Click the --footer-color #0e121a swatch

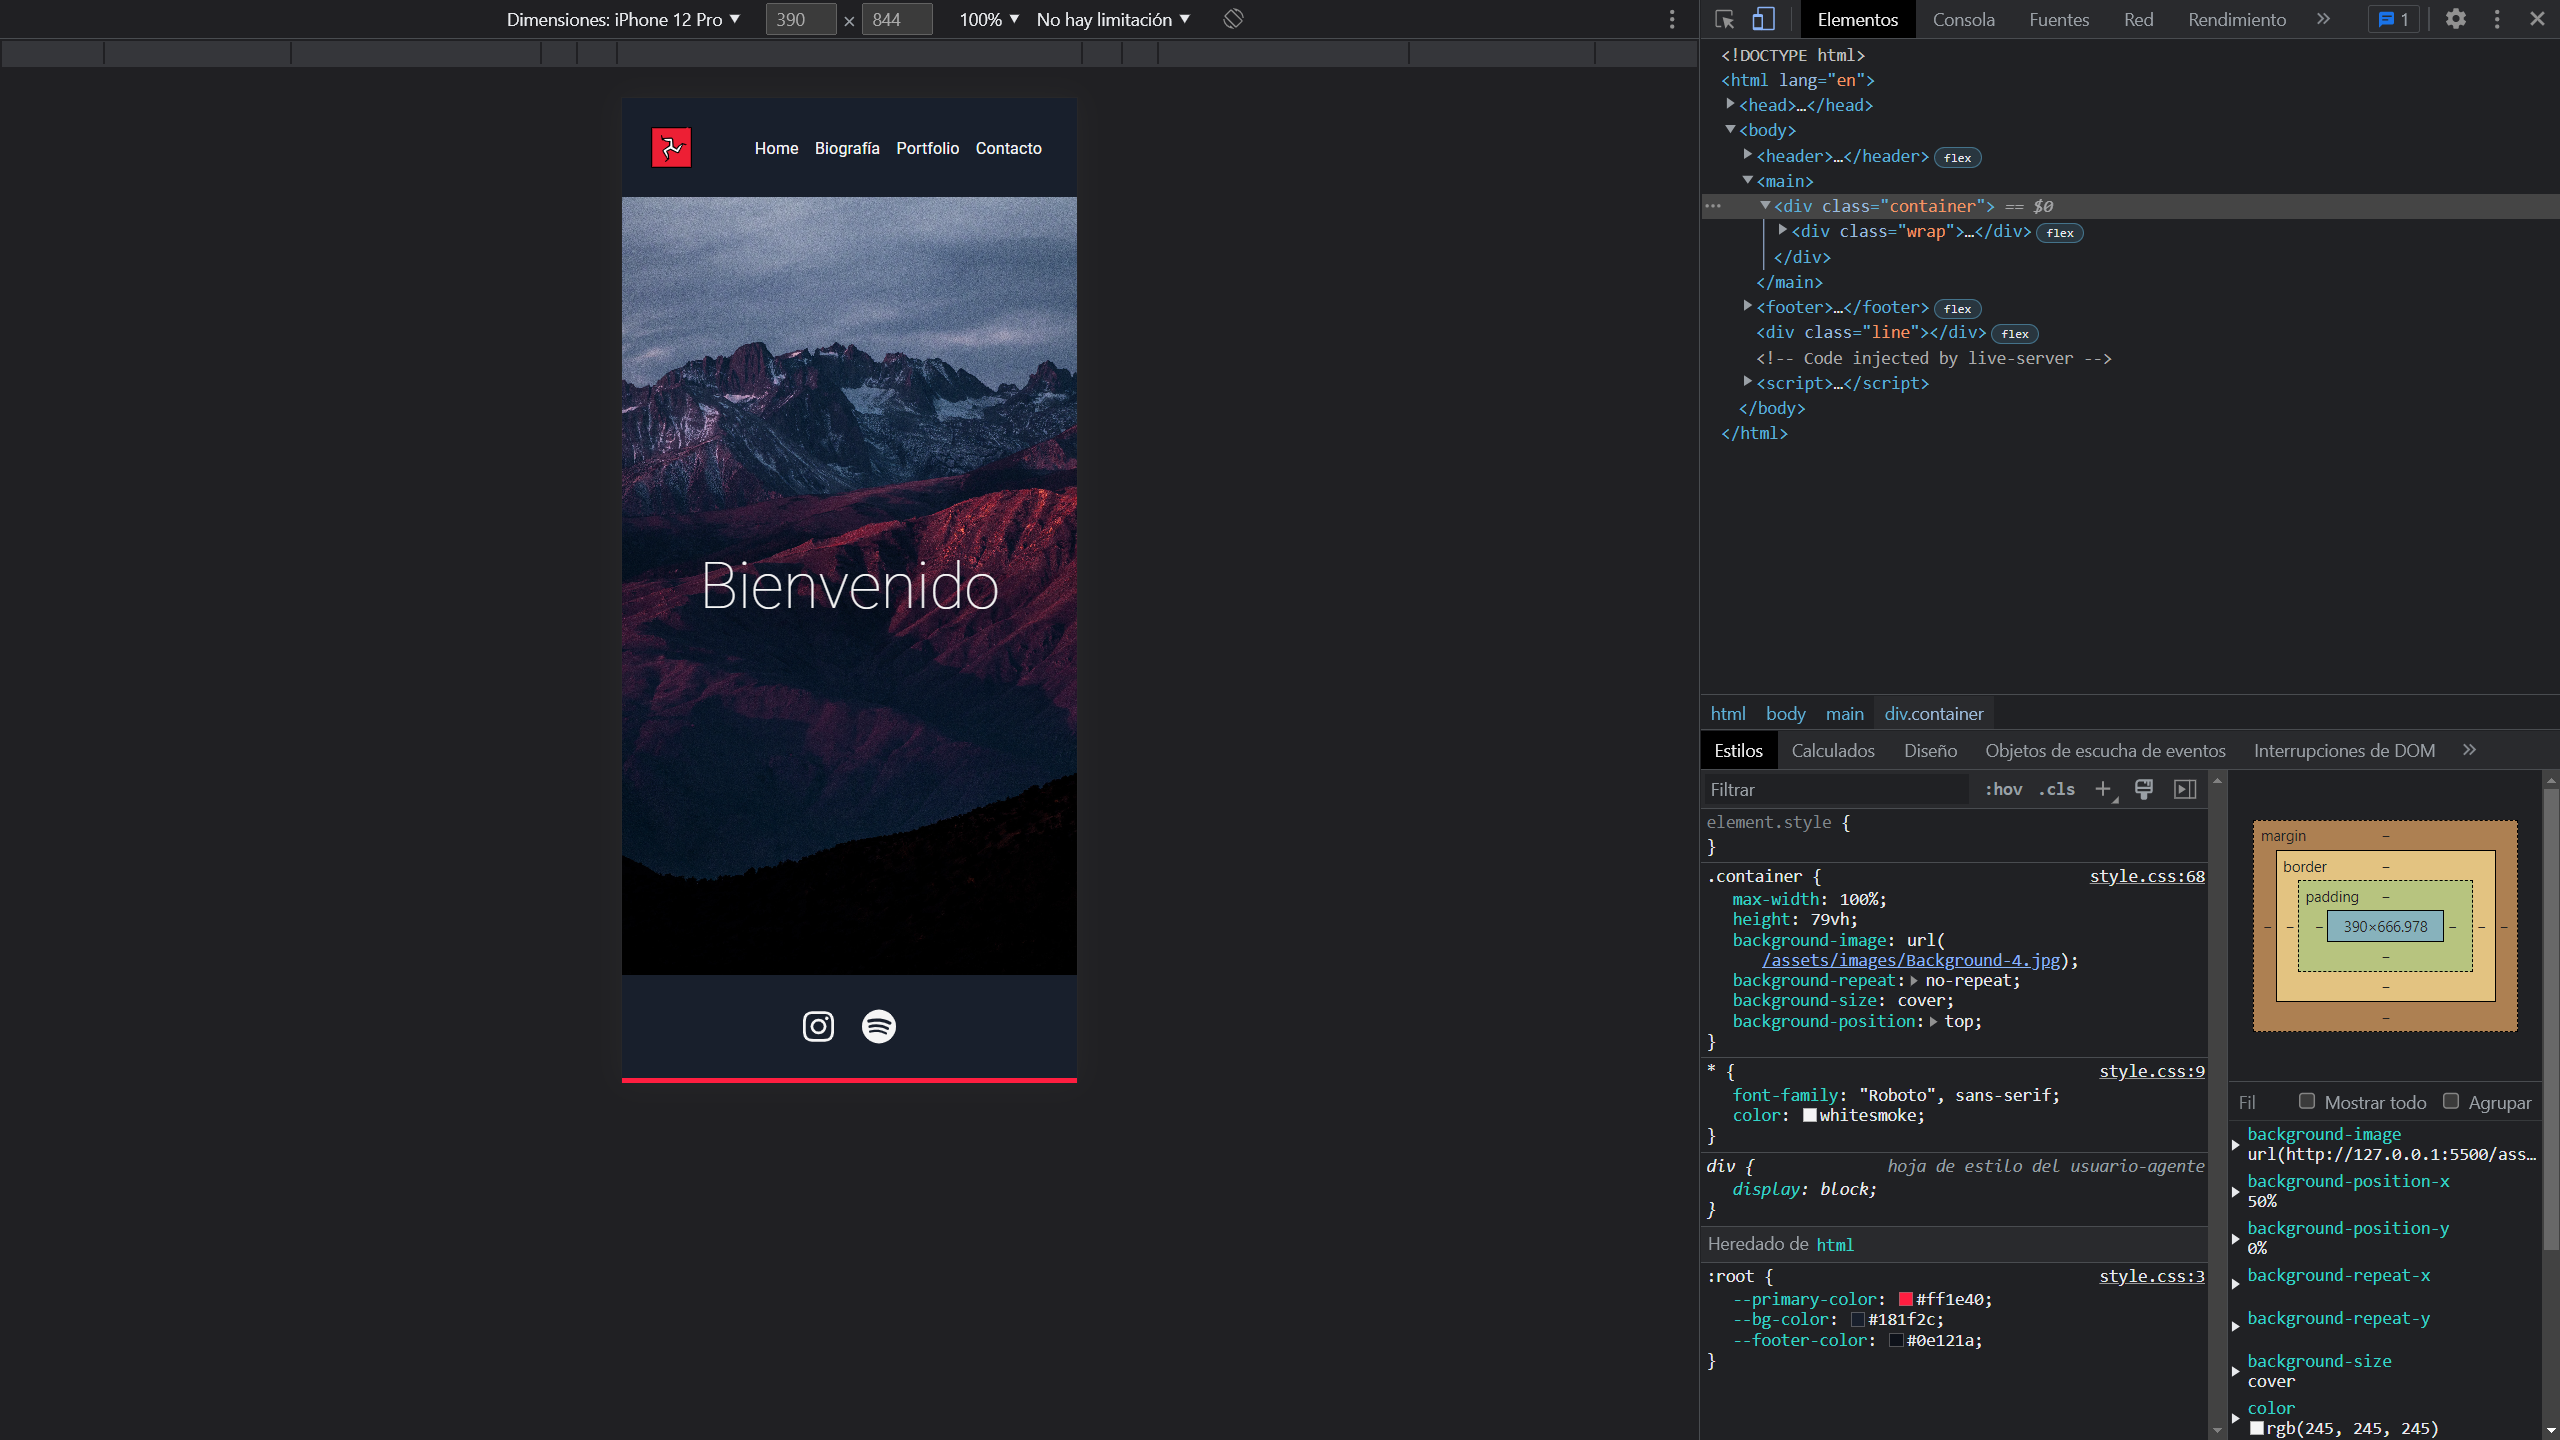coord(1896,1340)
